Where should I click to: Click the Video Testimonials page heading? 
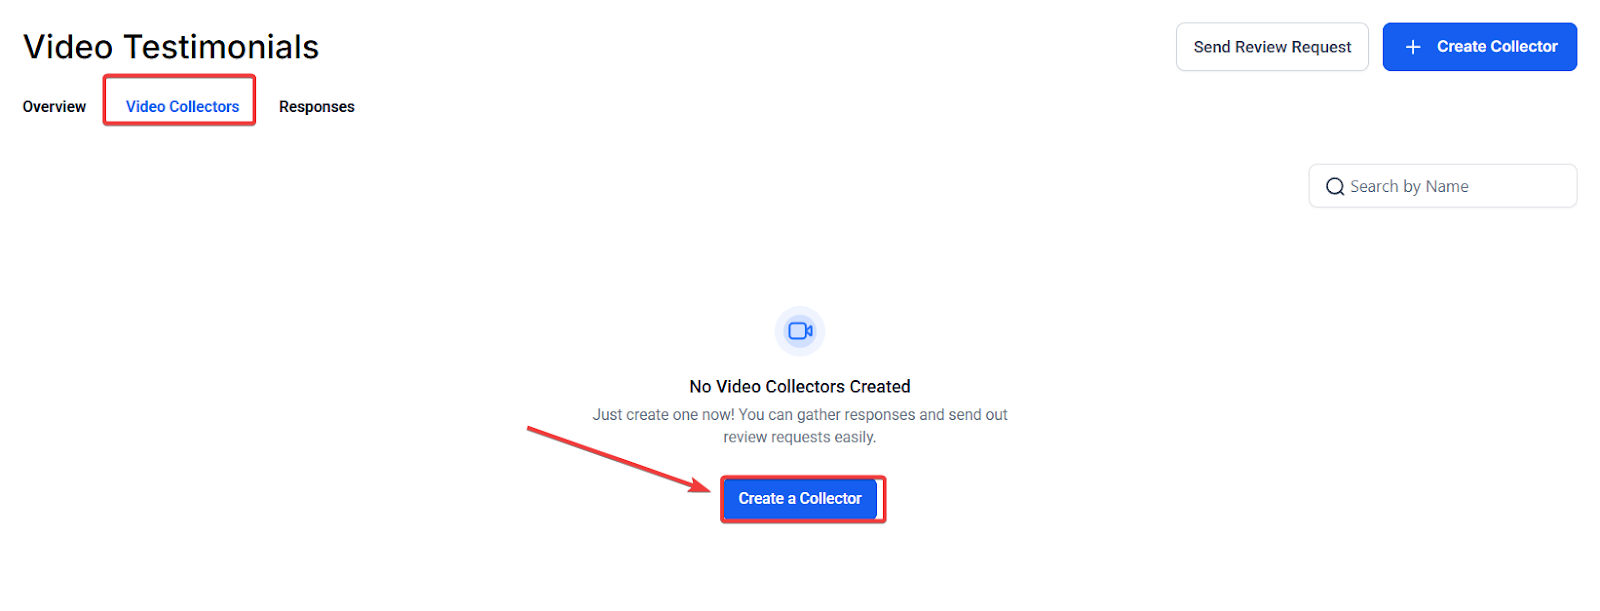click(171, 47)
